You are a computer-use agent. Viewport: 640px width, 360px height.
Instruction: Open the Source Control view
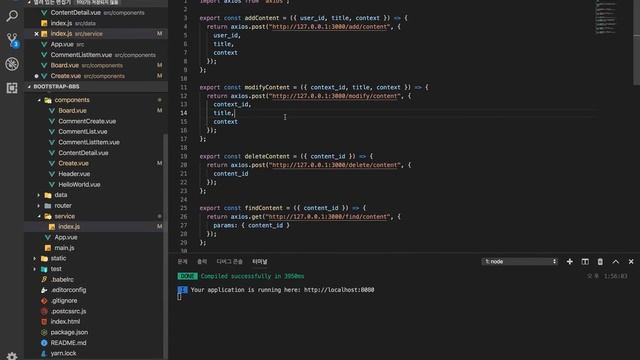pyautogui.click(x=12, y=40)
